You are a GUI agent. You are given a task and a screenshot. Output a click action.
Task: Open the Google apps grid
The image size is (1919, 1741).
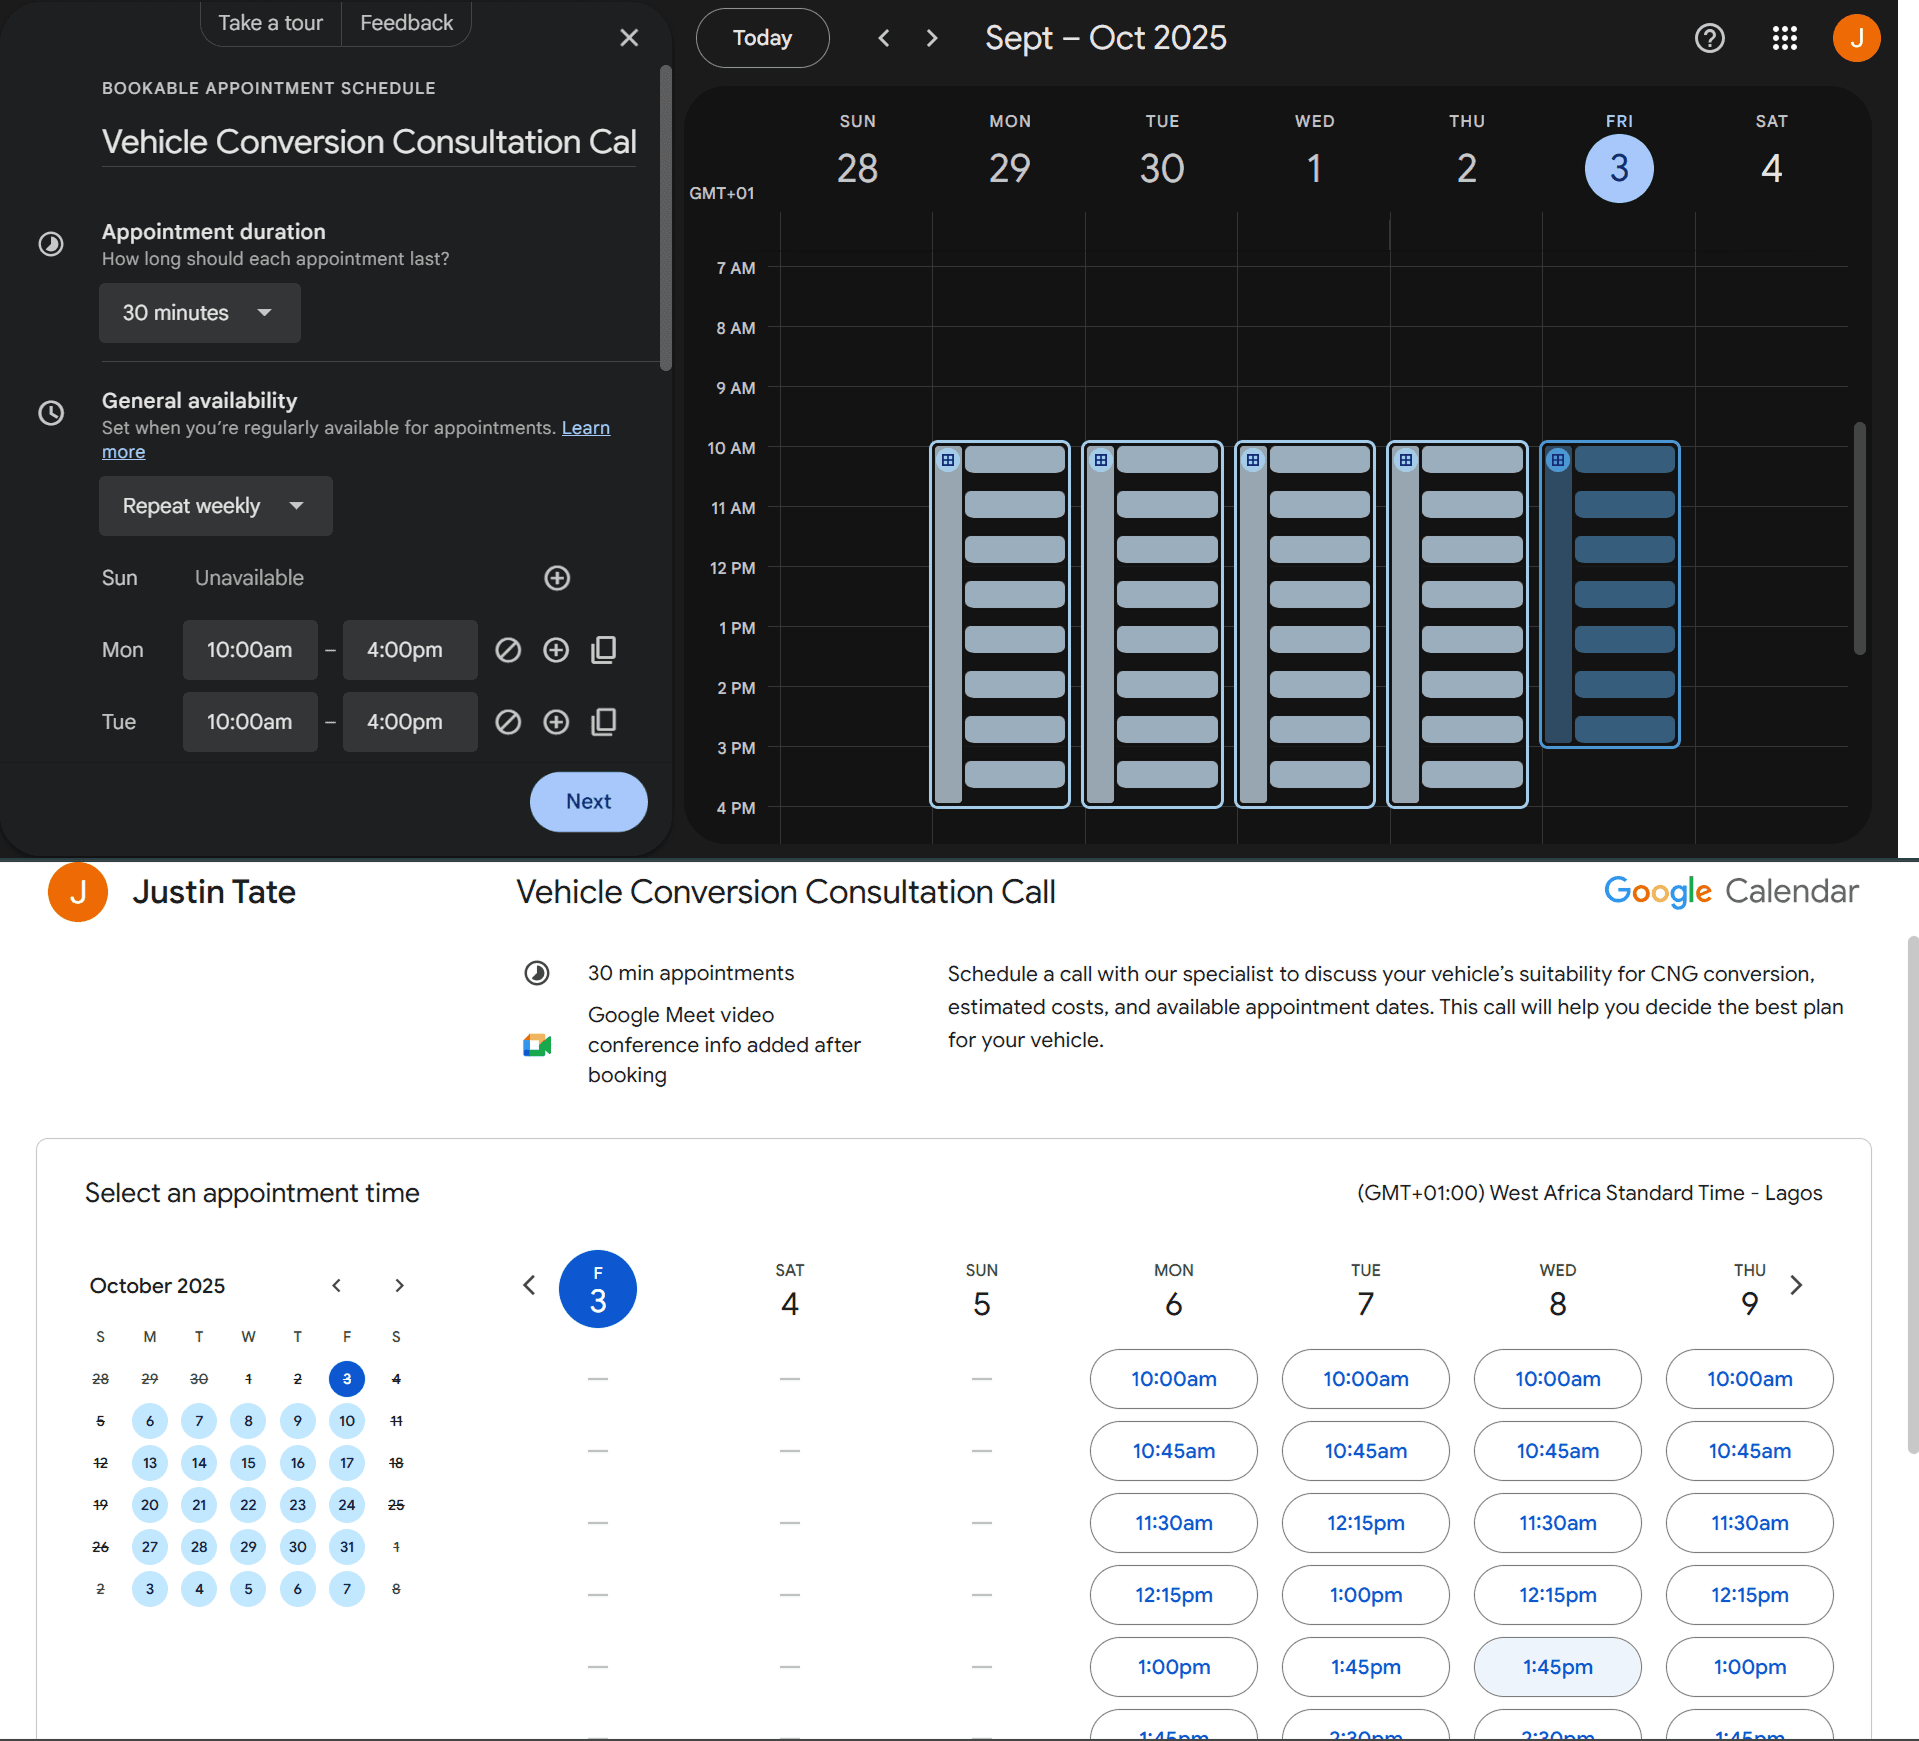click(x=1785, y=38)
